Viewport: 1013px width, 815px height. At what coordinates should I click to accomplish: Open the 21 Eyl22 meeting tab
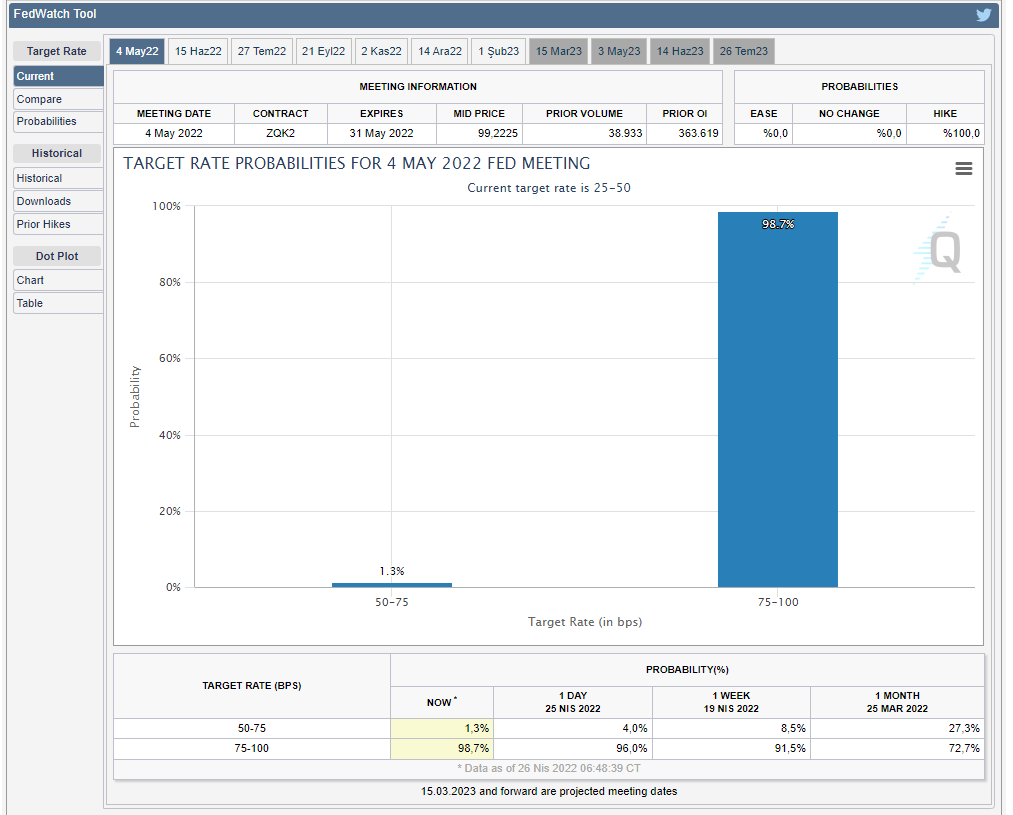(324, 51)
